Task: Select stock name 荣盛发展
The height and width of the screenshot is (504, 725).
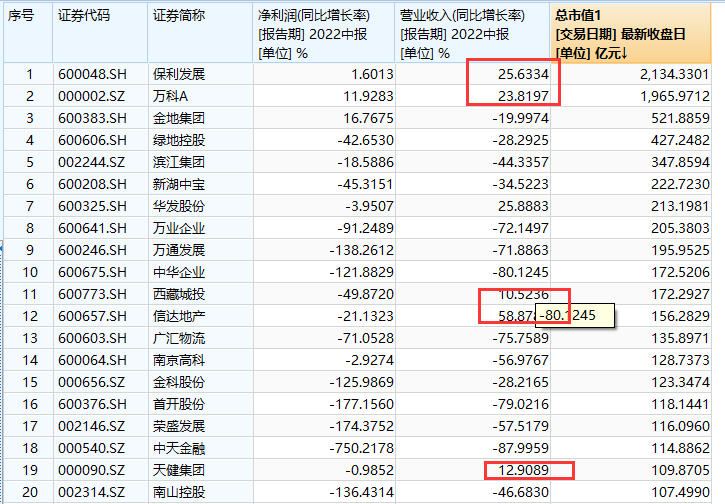Action: click(179, 426)
